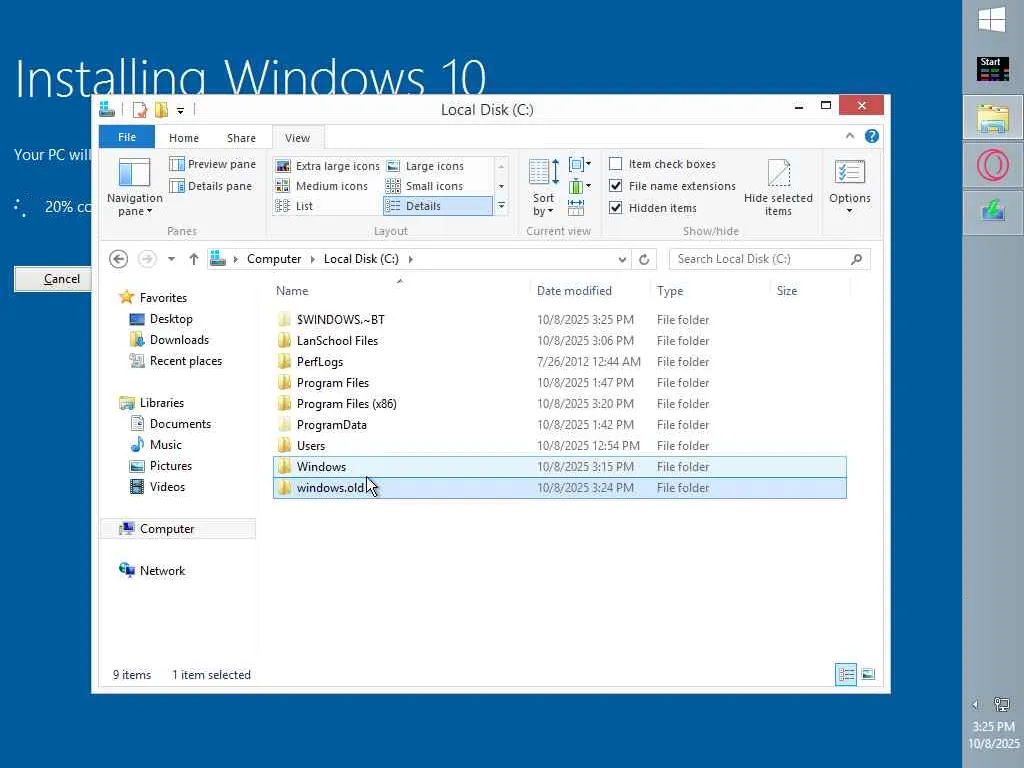Collapse the ribbon with the chevron
The width and height of the screenshot is (1024, 768).
[850, 136]
